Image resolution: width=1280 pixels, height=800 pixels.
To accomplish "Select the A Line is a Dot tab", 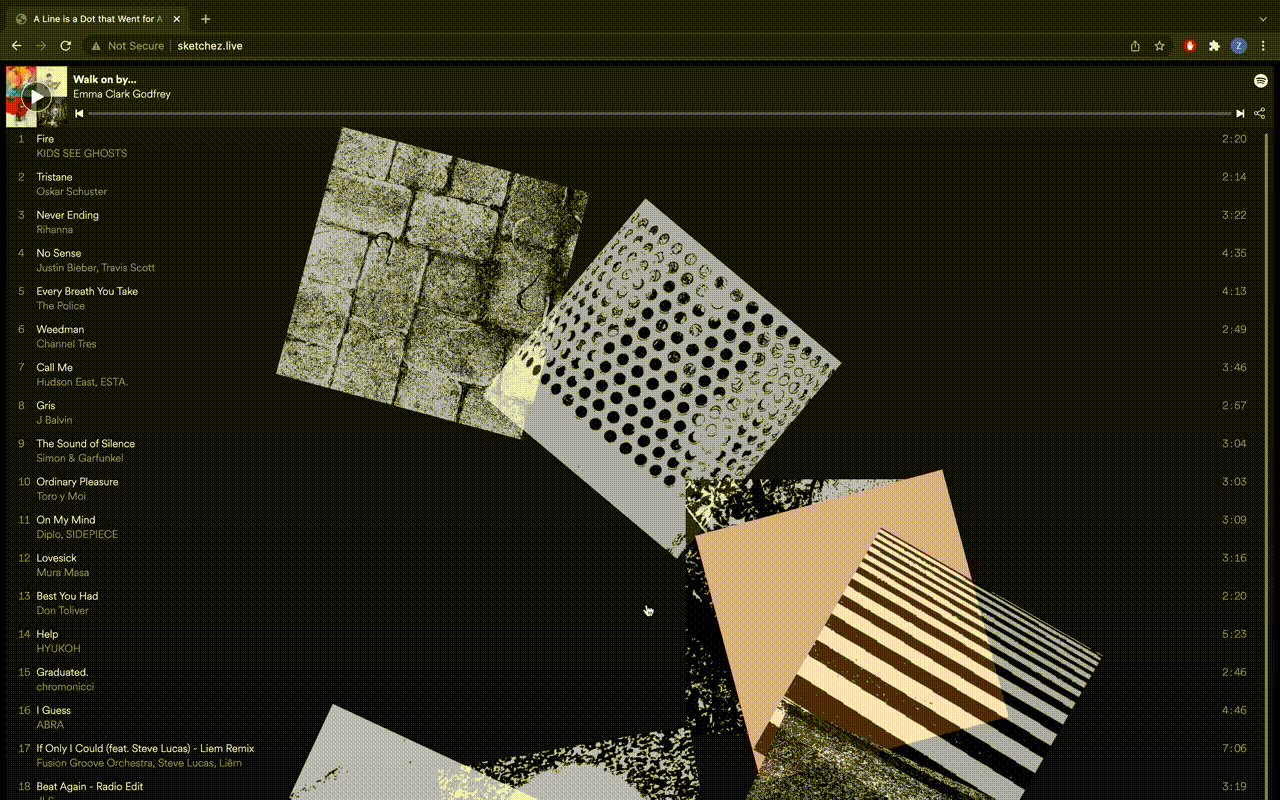I will click(x=97, y=19).
